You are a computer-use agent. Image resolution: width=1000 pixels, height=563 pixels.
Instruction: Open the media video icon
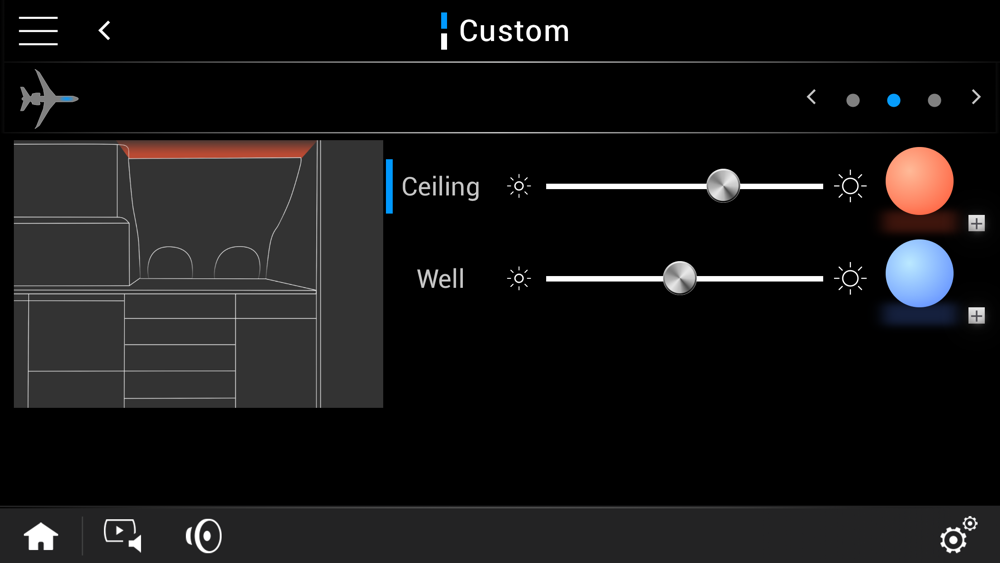click(122, 536)
